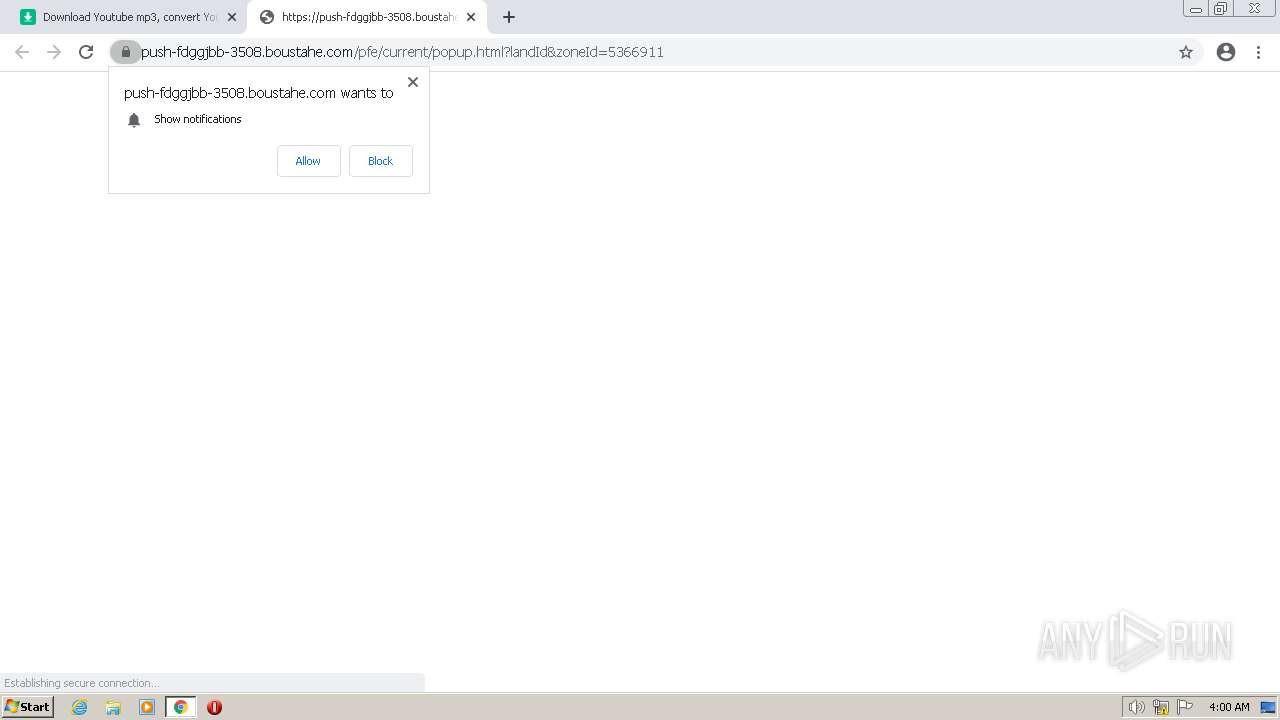The width and height of the screenshot is (1280, 720).
Task: Click the notification bell icon
Action: coord(134,120)
